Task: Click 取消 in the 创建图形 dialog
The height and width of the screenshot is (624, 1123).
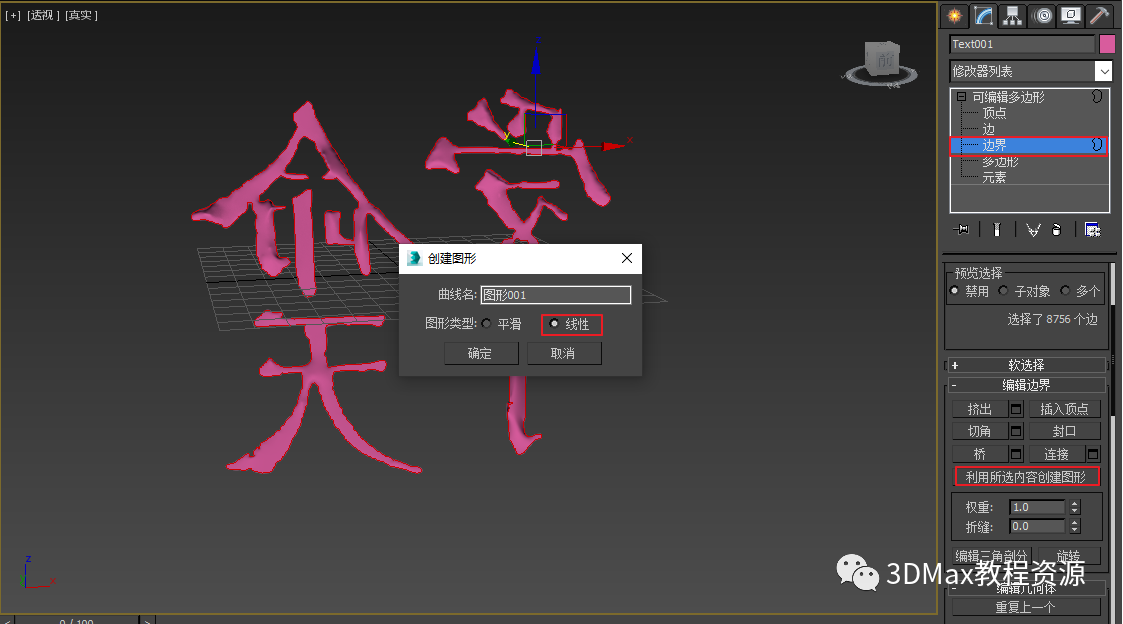Action: (x=564, y=353)
